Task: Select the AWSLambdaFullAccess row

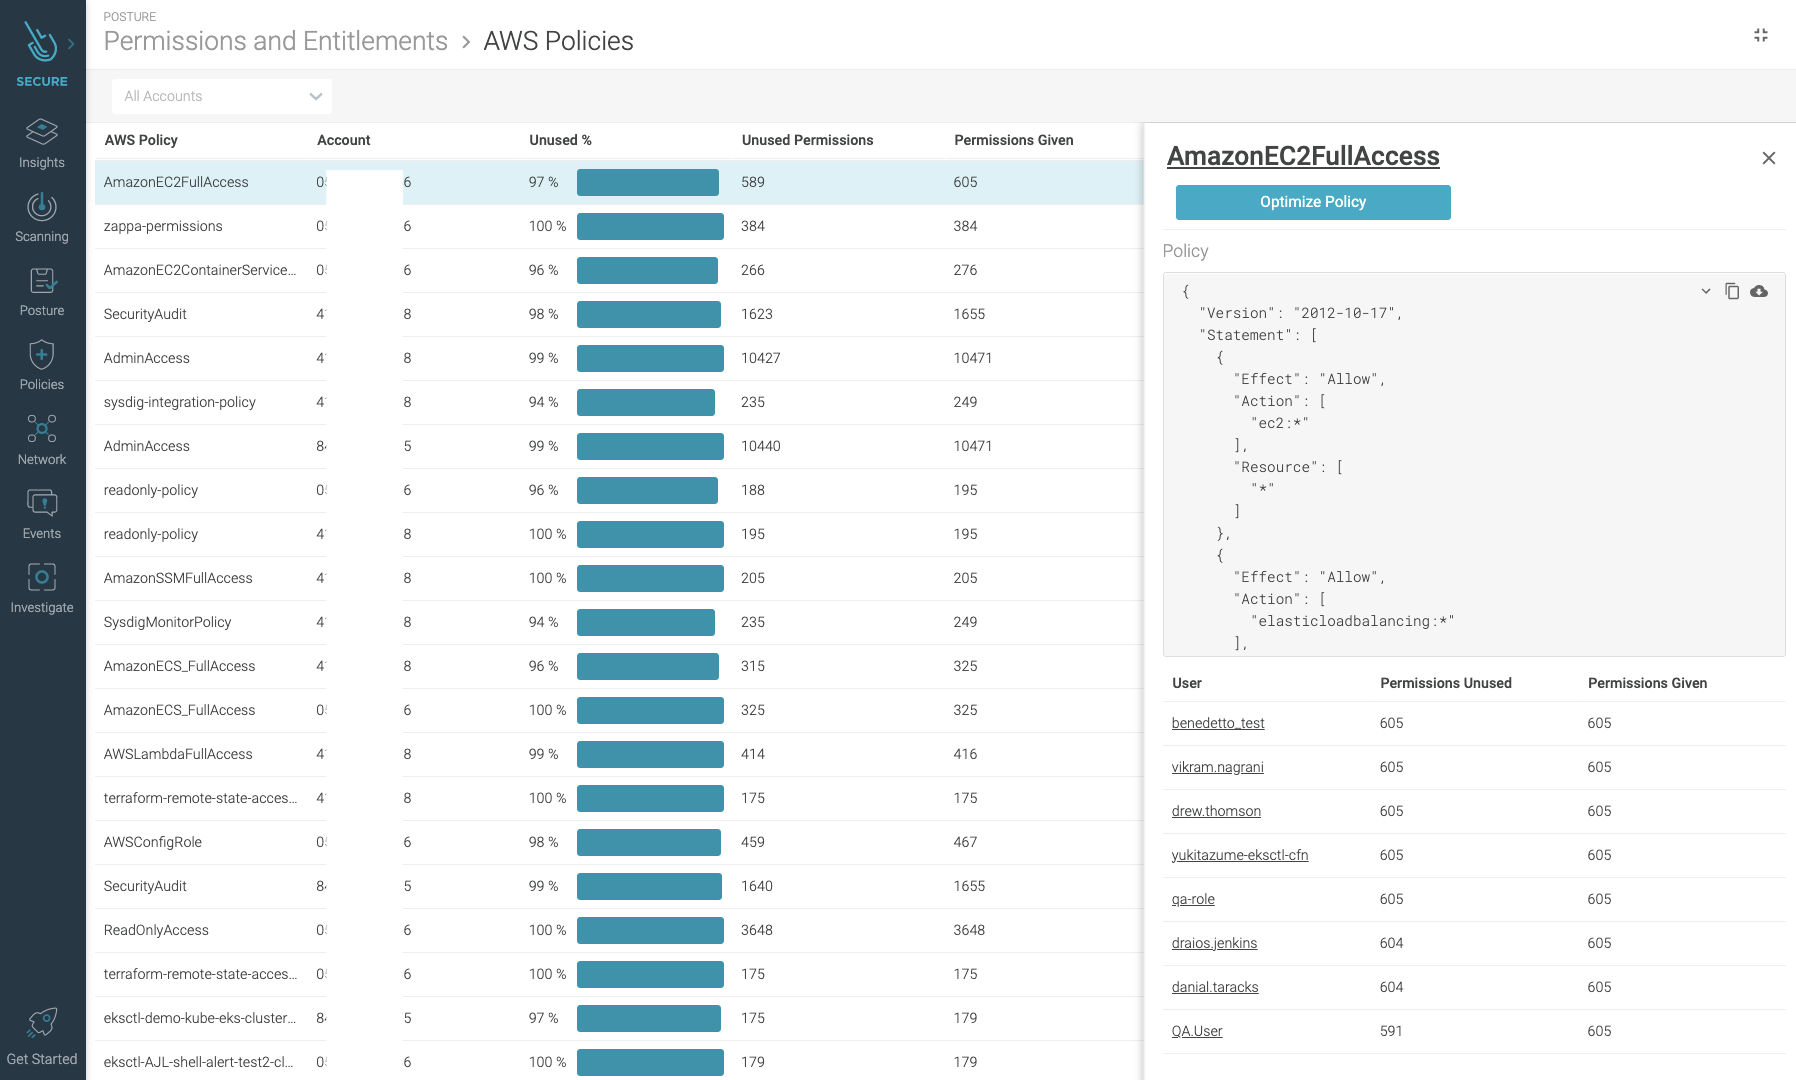Action: (x=619, y=754)
